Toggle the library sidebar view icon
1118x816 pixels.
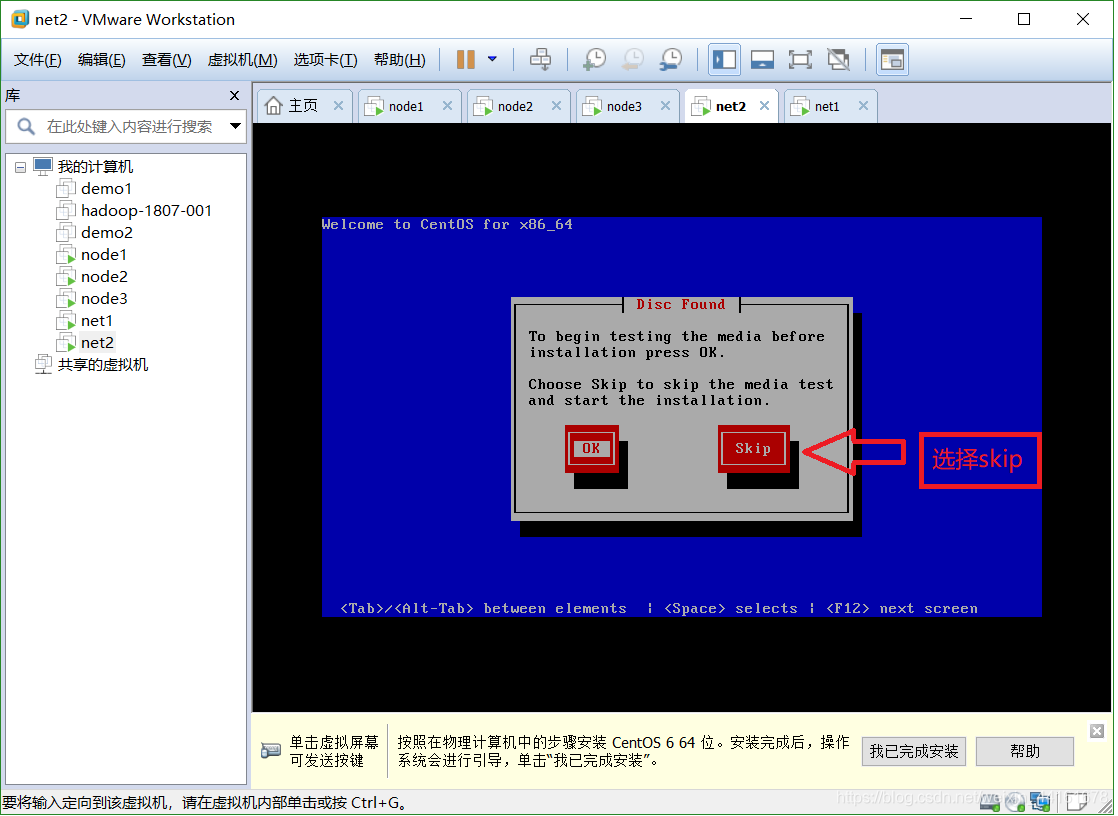coord(724,59)
